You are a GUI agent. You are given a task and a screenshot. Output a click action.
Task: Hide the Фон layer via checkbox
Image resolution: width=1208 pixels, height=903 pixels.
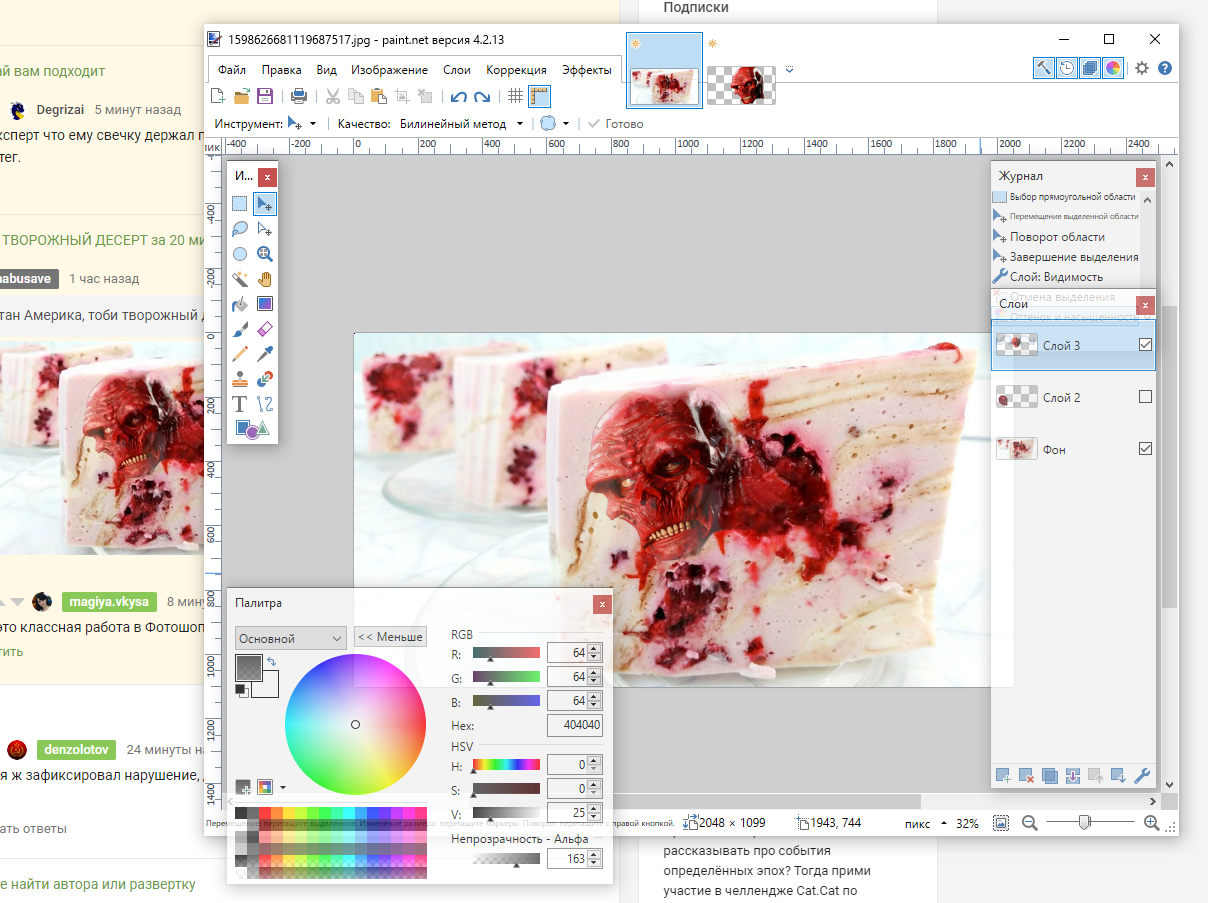click(x=1145, y=449)
